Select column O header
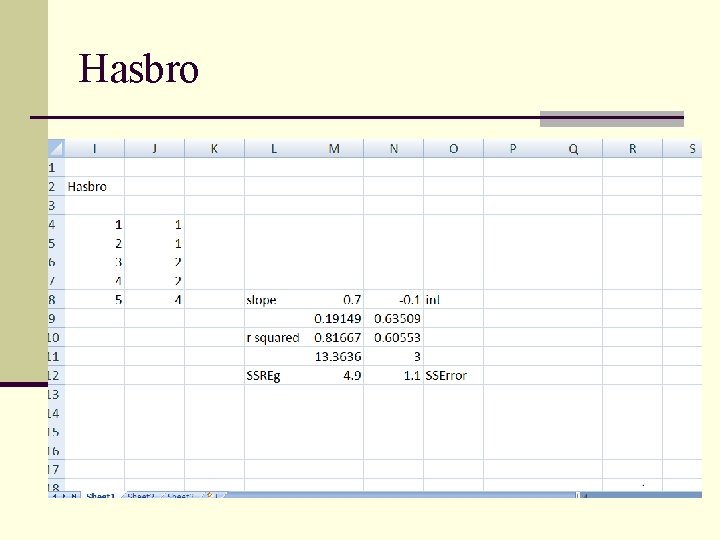The width and height of the screenshot is (720, 540). 453,148
